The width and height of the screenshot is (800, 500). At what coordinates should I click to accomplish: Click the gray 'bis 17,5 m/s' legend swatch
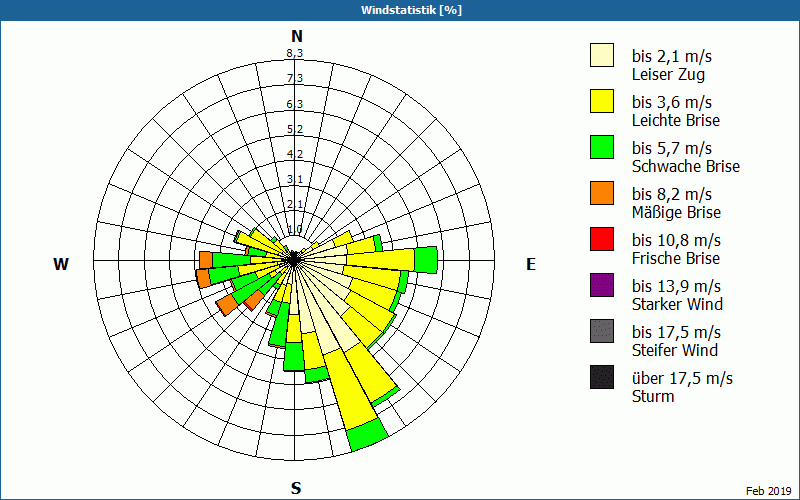click(602, 331)
